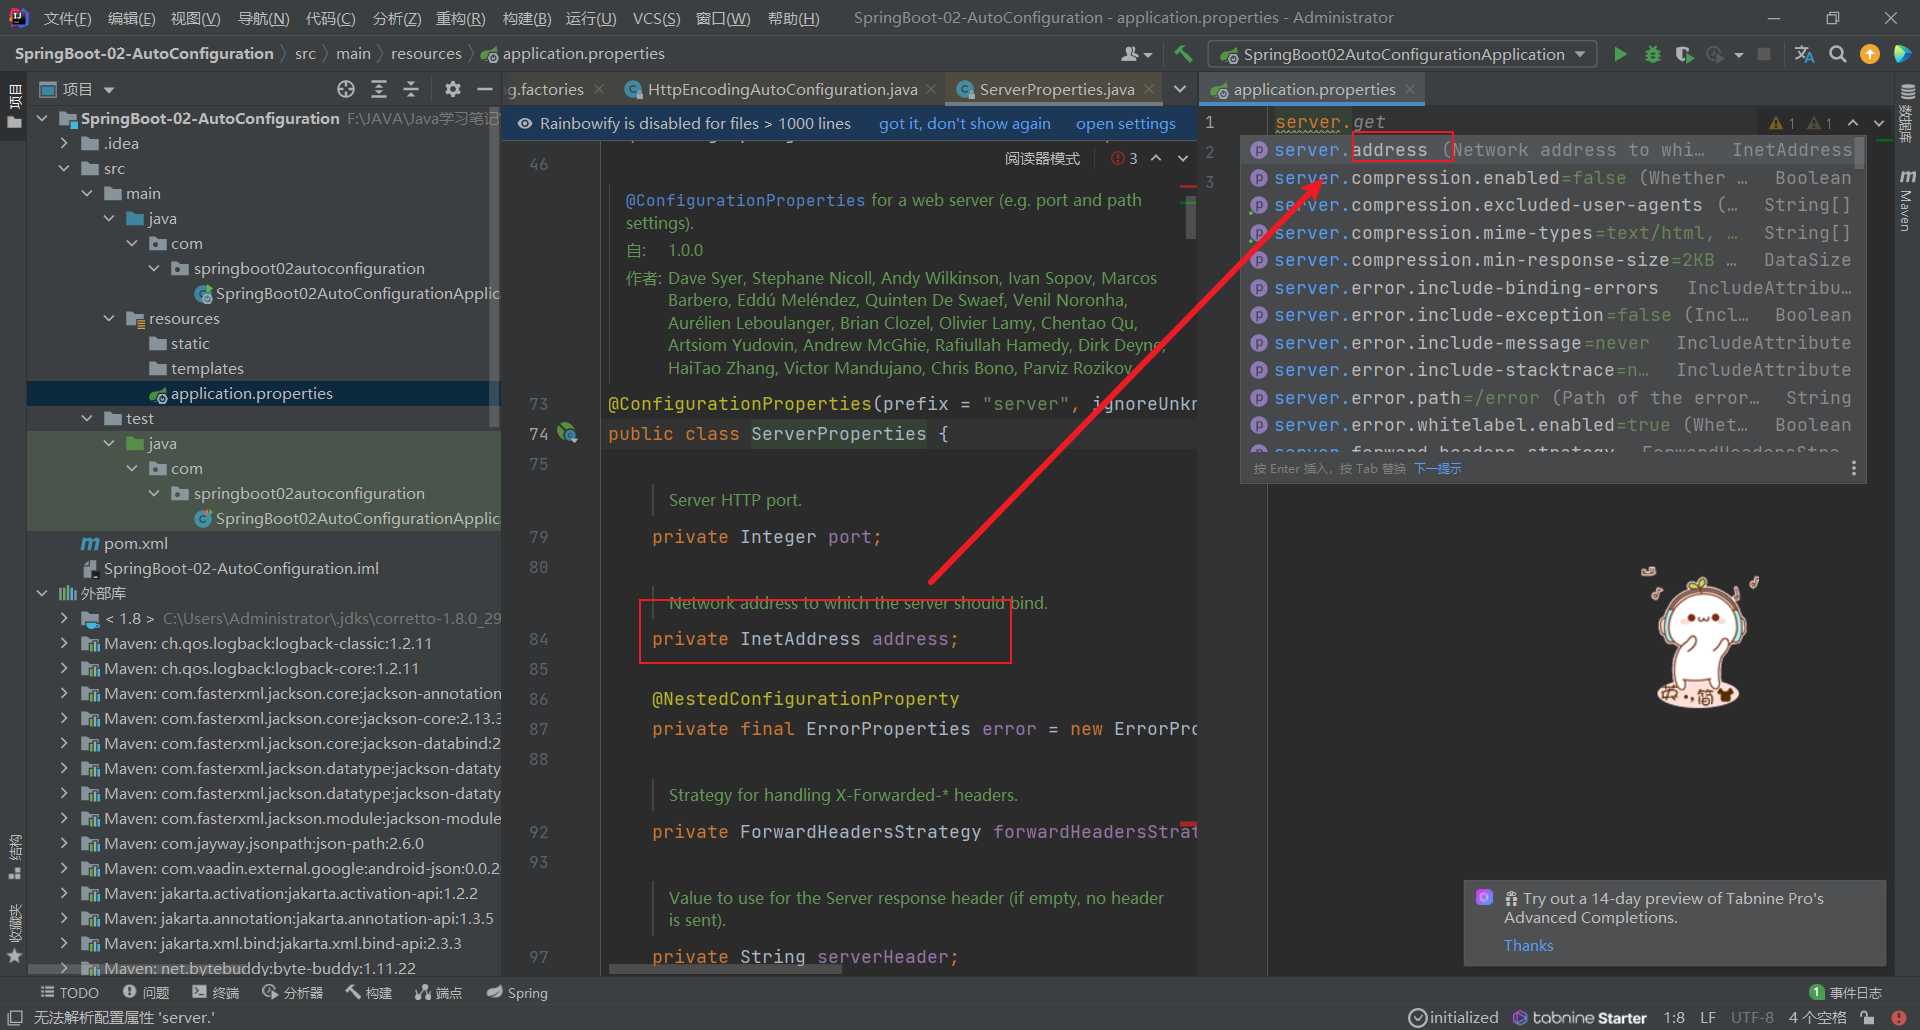This screenshot has height=1030, width=1920.
Task: Click 'open settings' link
Action: 1125,123
